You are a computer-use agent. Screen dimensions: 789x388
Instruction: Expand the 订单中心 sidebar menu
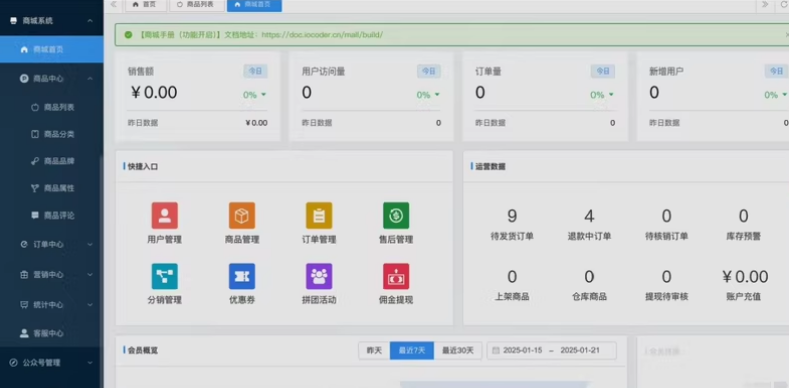tap(52, 245)
